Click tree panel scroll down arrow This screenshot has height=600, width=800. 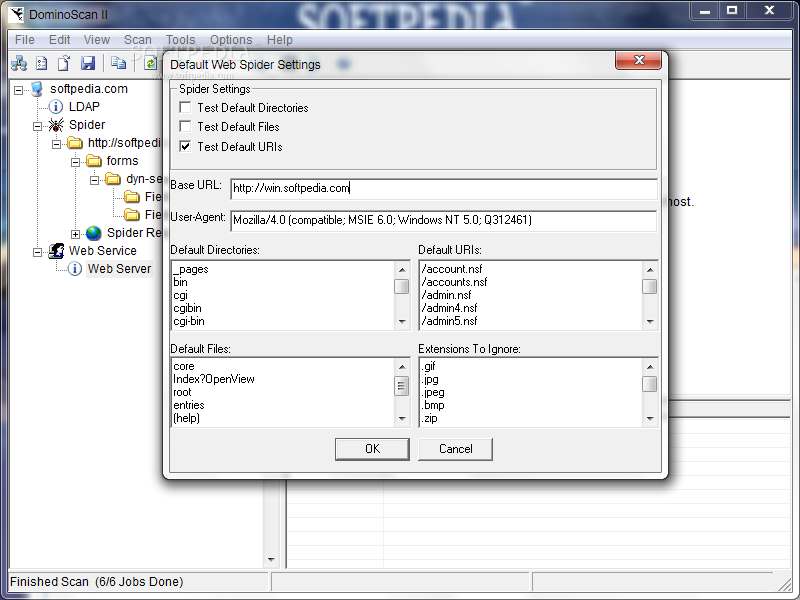click(271, 559)
